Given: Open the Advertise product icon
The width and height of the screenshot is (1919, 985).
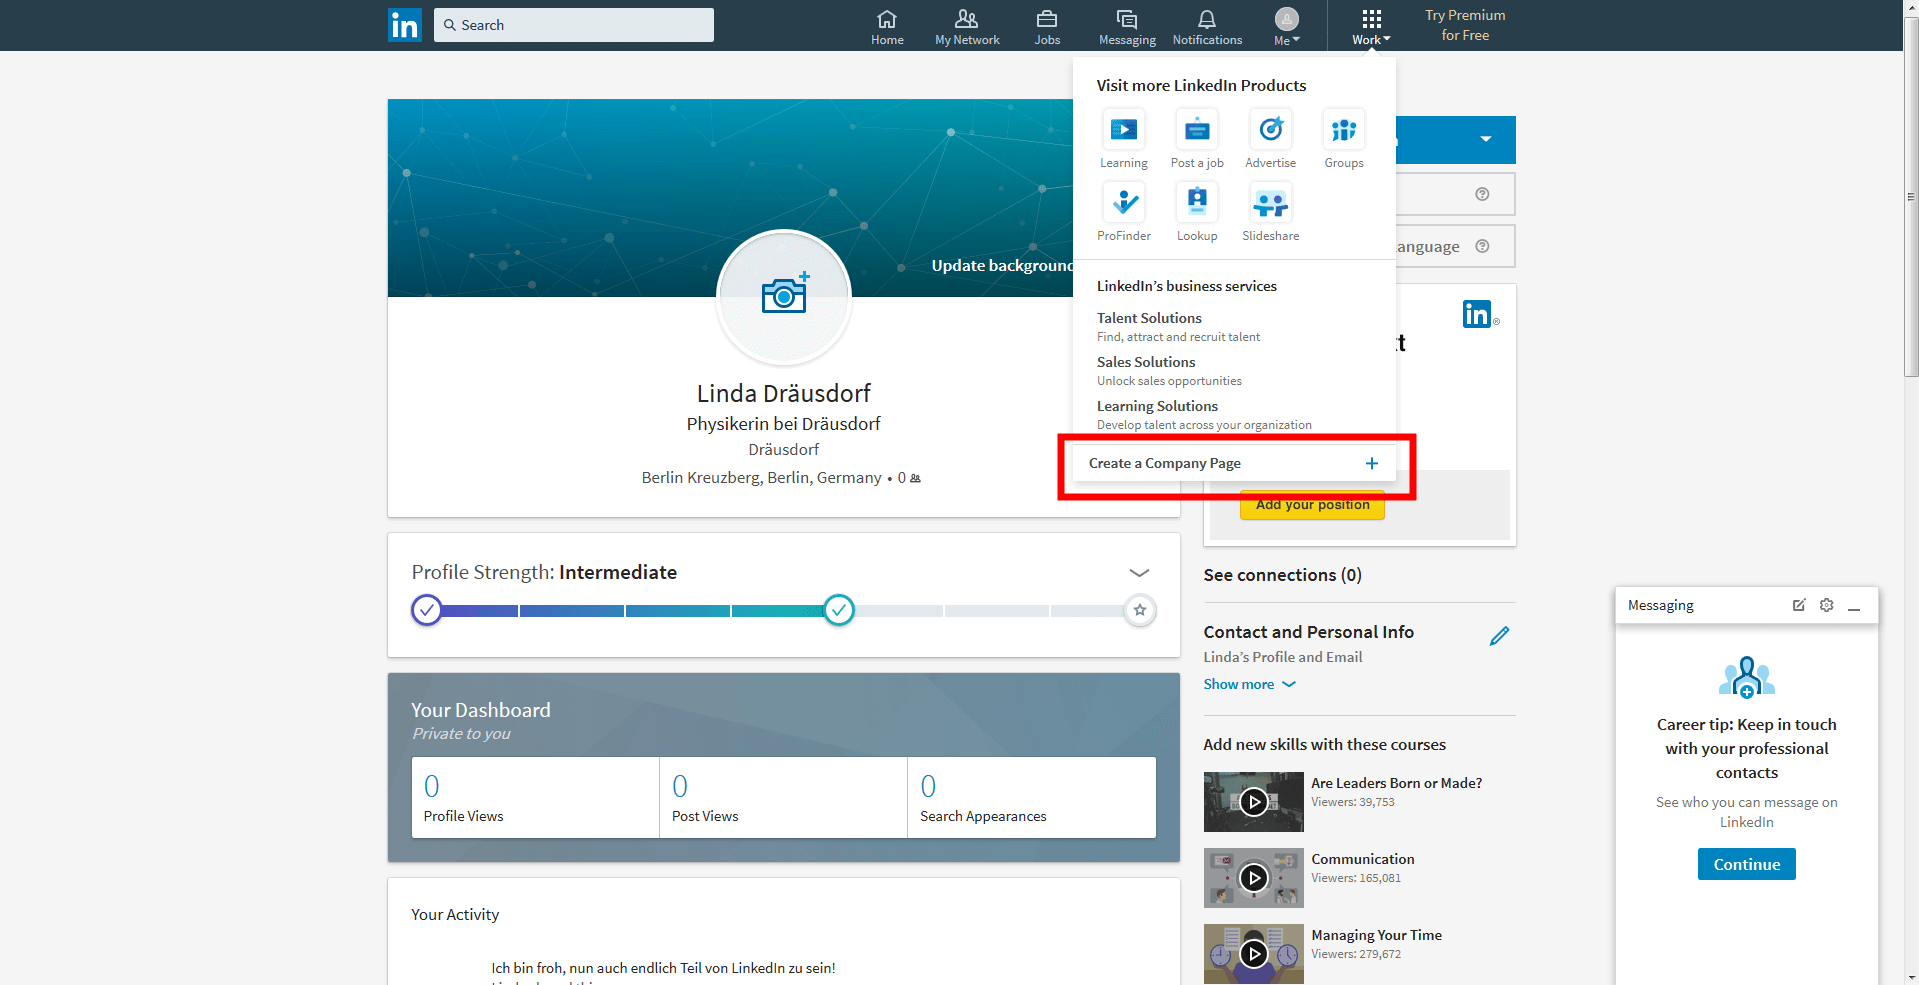Looking at the screenshot, I should (1271, 129).
